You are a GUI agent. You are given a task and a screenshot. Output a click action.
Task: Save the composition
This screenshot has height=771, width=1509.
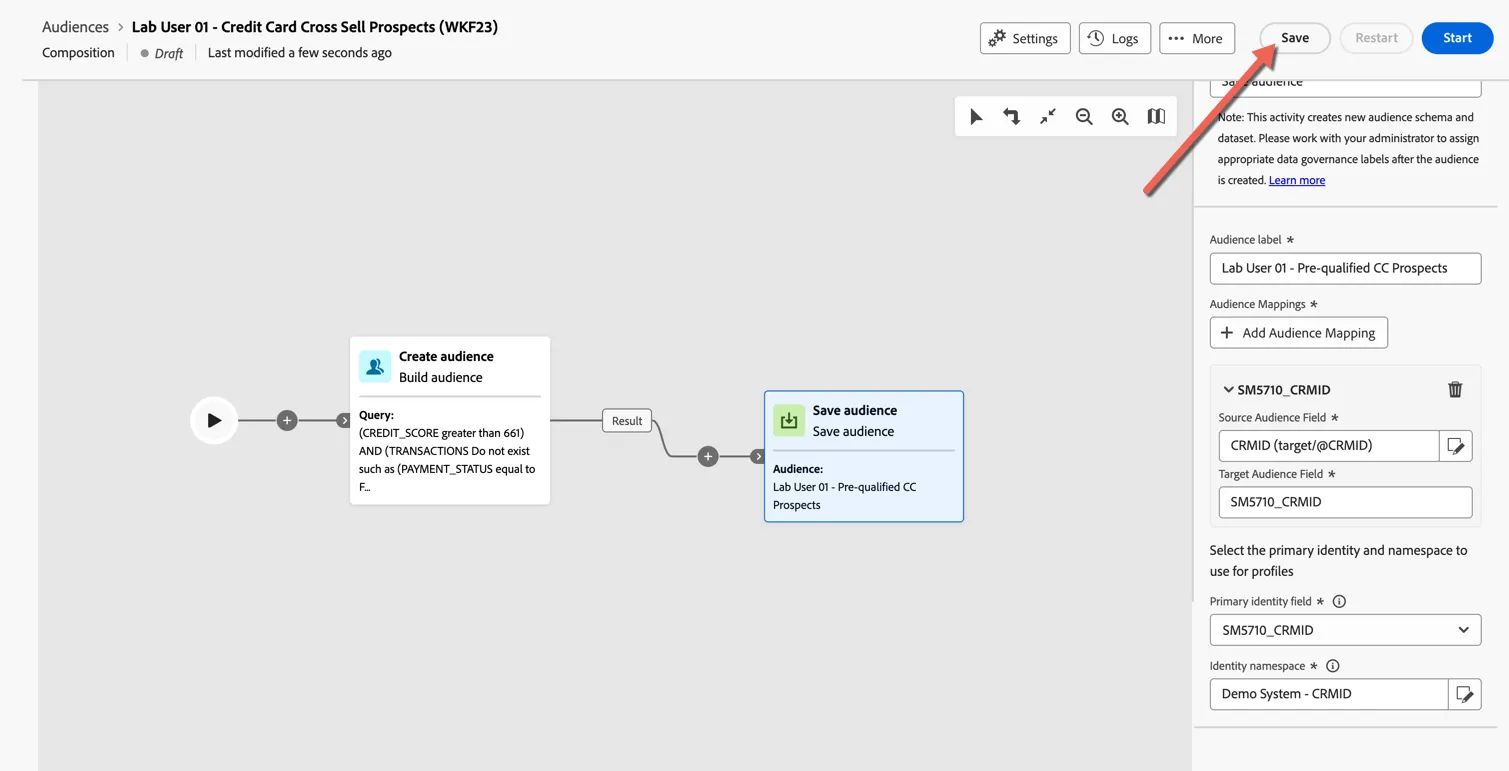point(1295,38)
